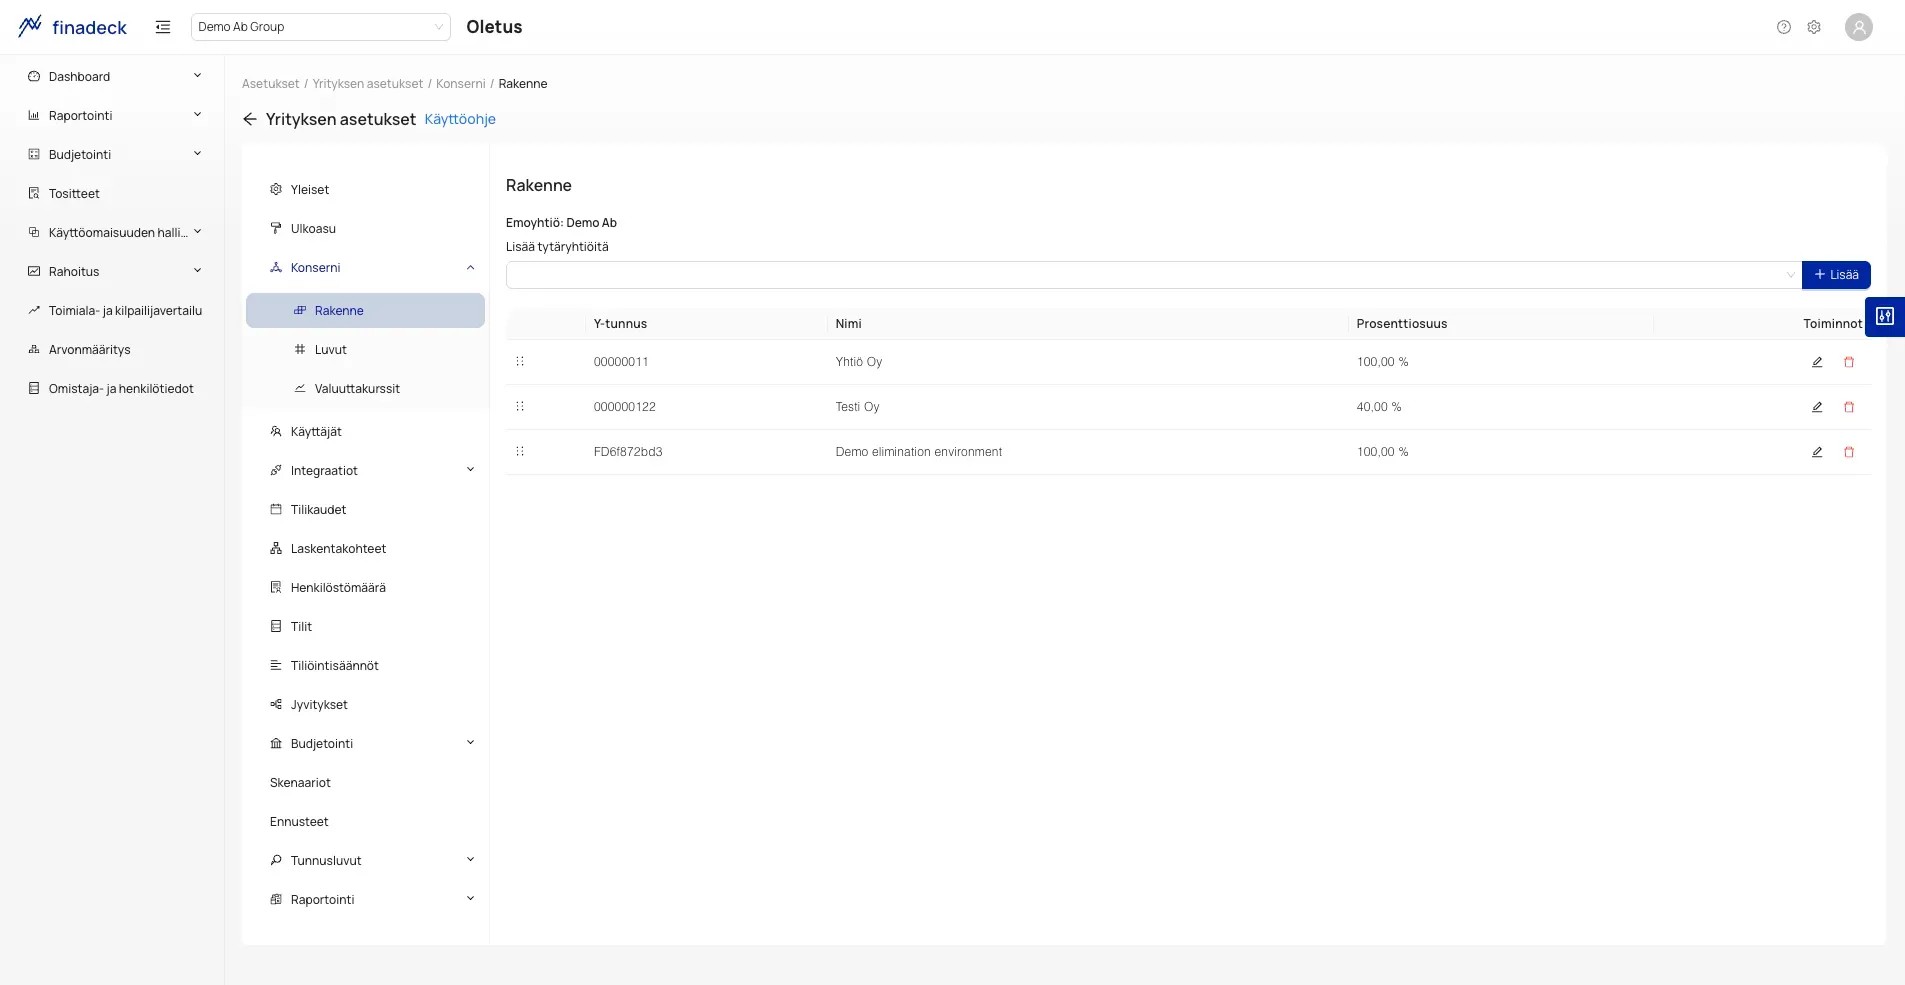The height and width of the screenshot is (985, 1905).
Task: Go to Konserni breadcrumb
Action: pos(460,84)
